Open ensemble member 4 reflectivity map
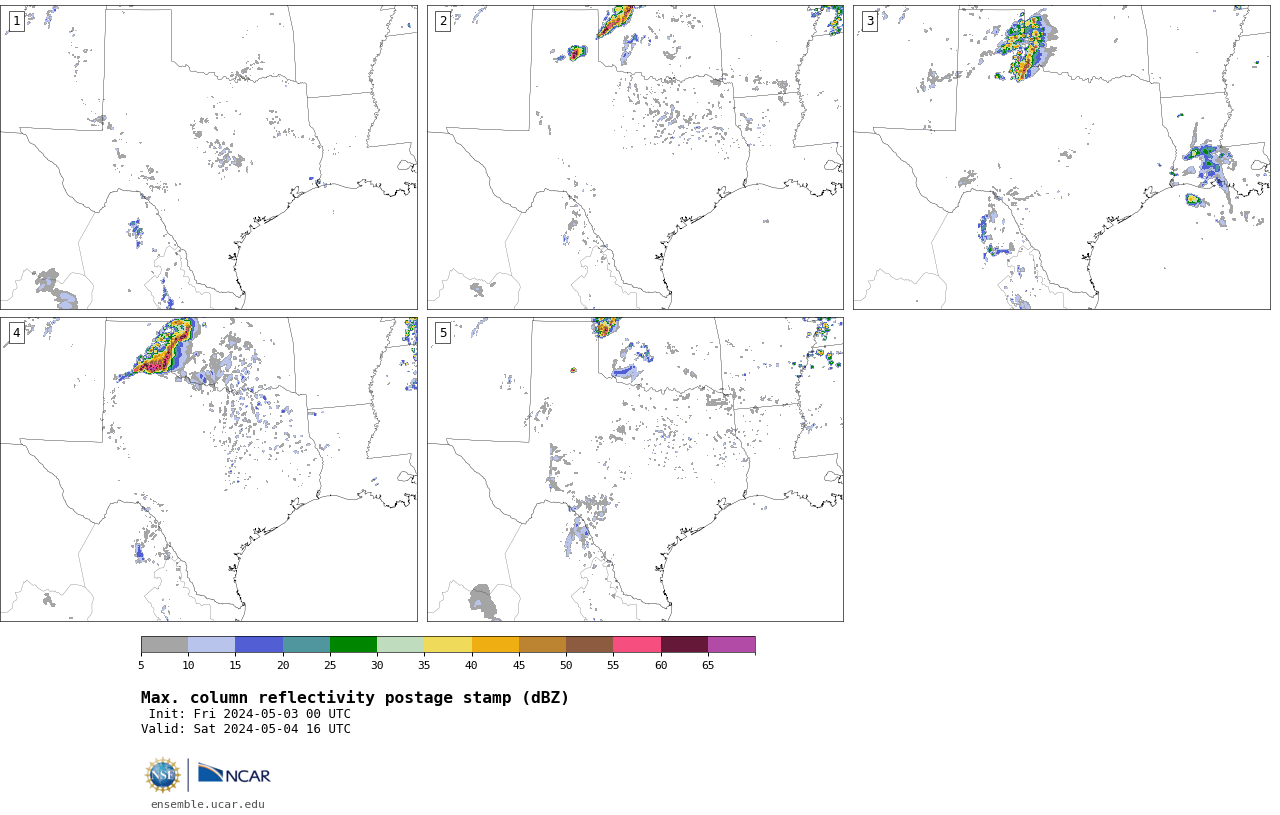The width and height of the screenshot is (1280, 815). pos(209,469)
